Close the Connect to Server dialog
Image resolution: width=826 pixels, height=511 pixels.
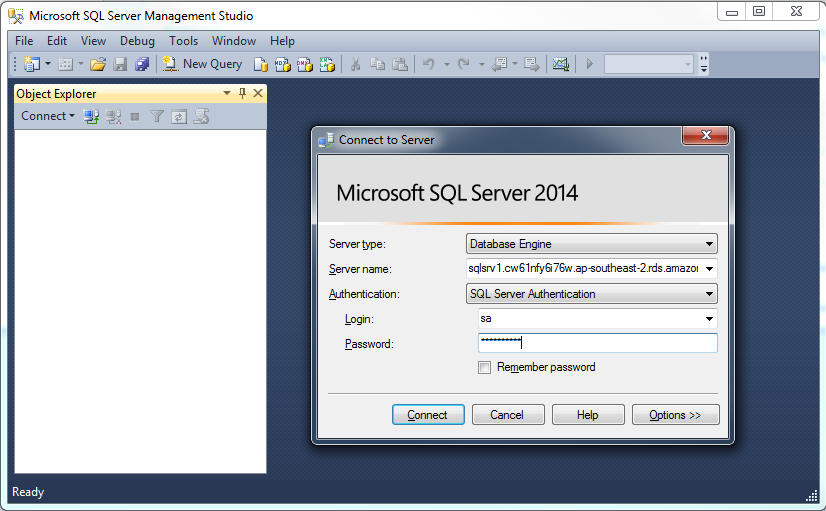click(706, 135)
